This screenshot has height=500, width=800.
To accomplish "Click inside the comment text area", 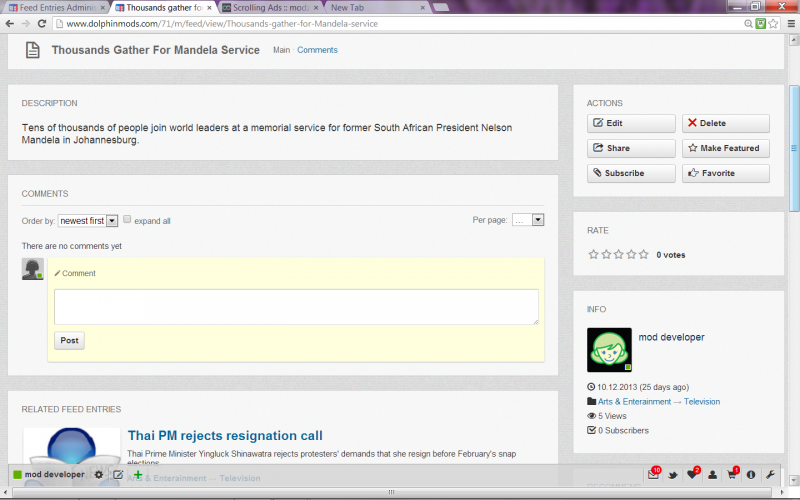I will coord(296,307).
